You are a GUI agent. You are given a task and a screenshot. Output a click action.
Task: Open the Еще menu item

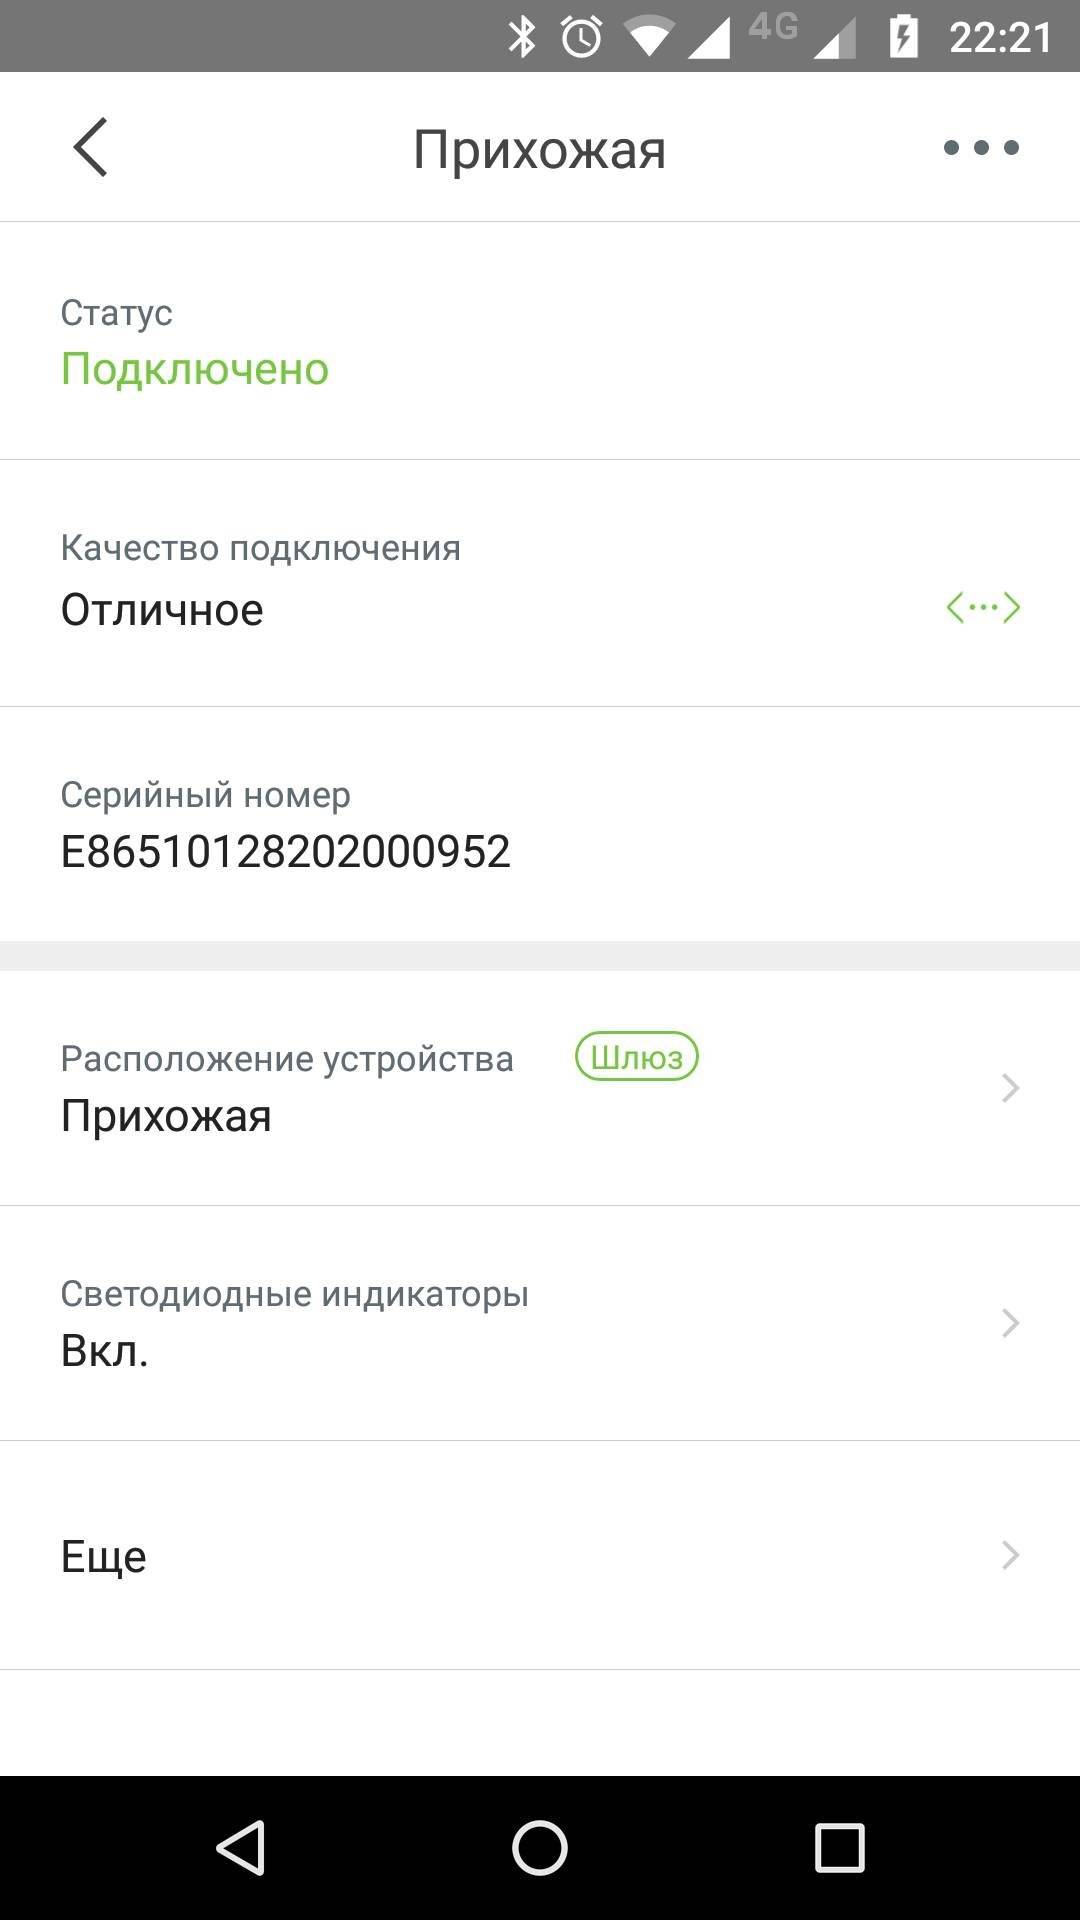104,1556
